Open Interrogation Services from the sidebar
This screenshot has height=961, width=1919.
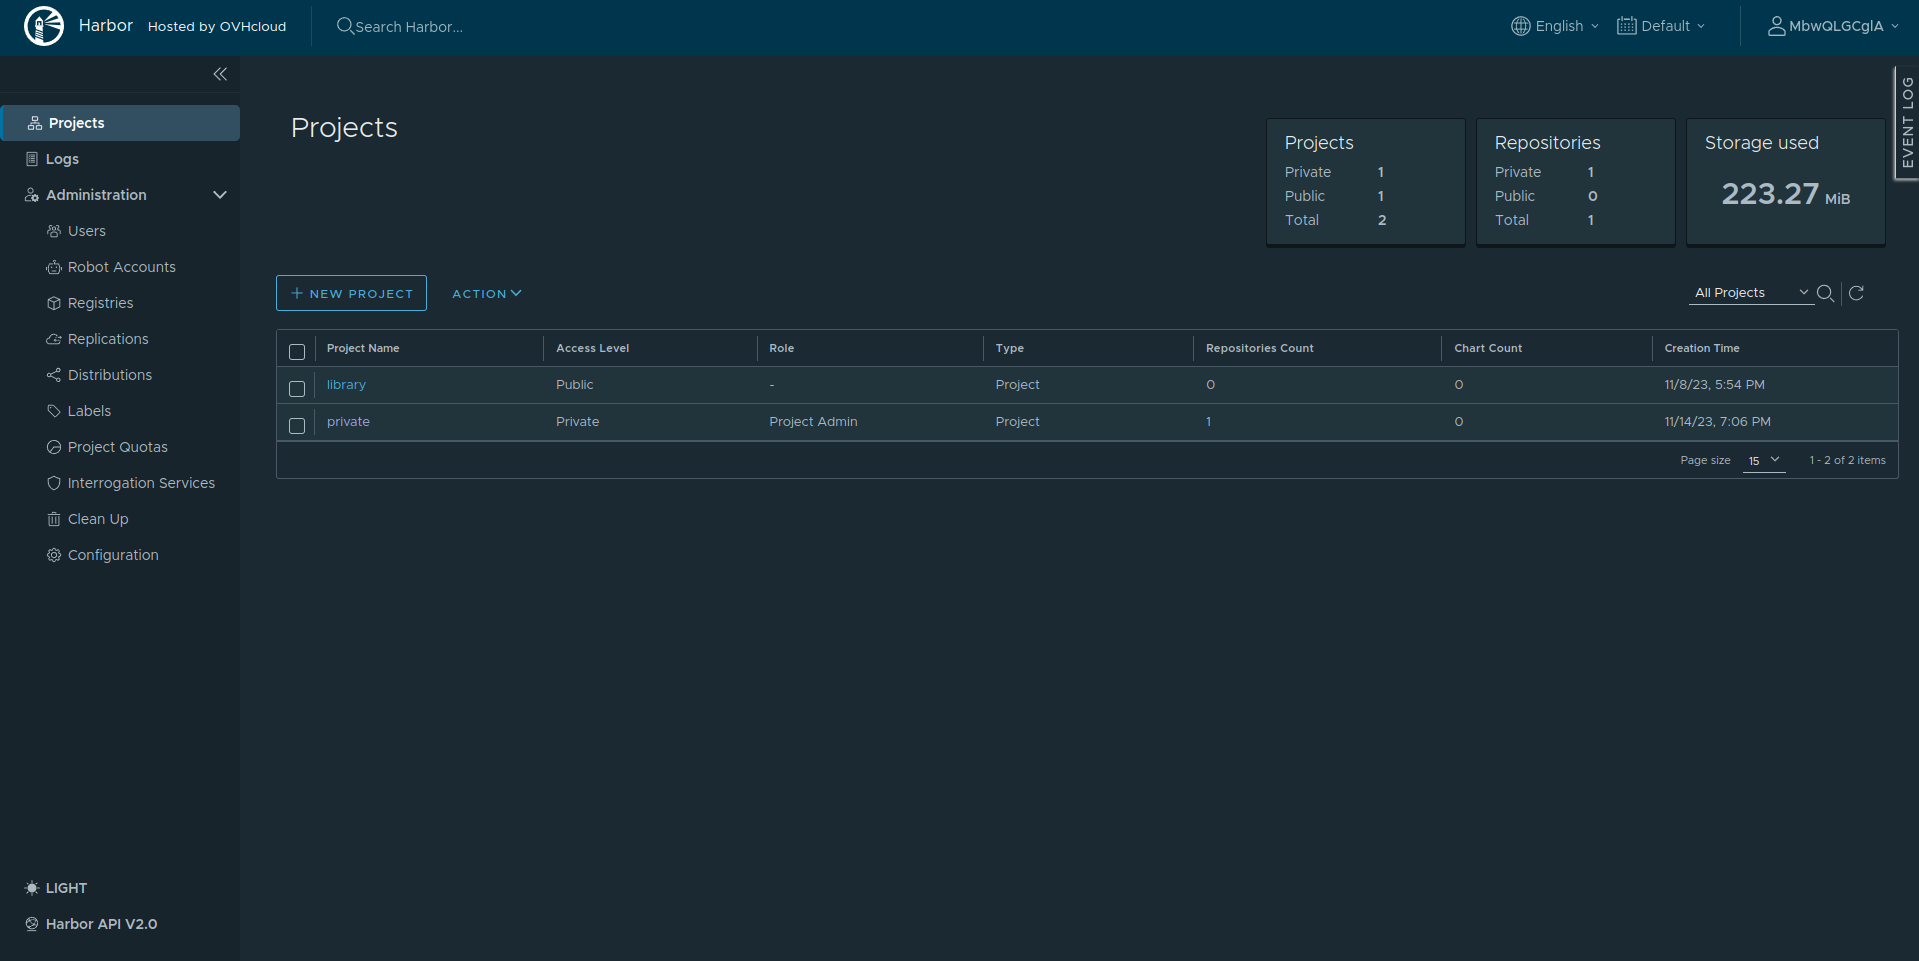point(141,483)
